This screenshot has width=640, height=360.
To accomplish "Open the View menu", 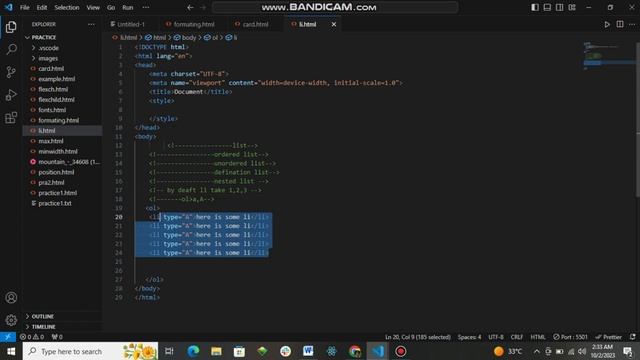I will click(93, 7).
